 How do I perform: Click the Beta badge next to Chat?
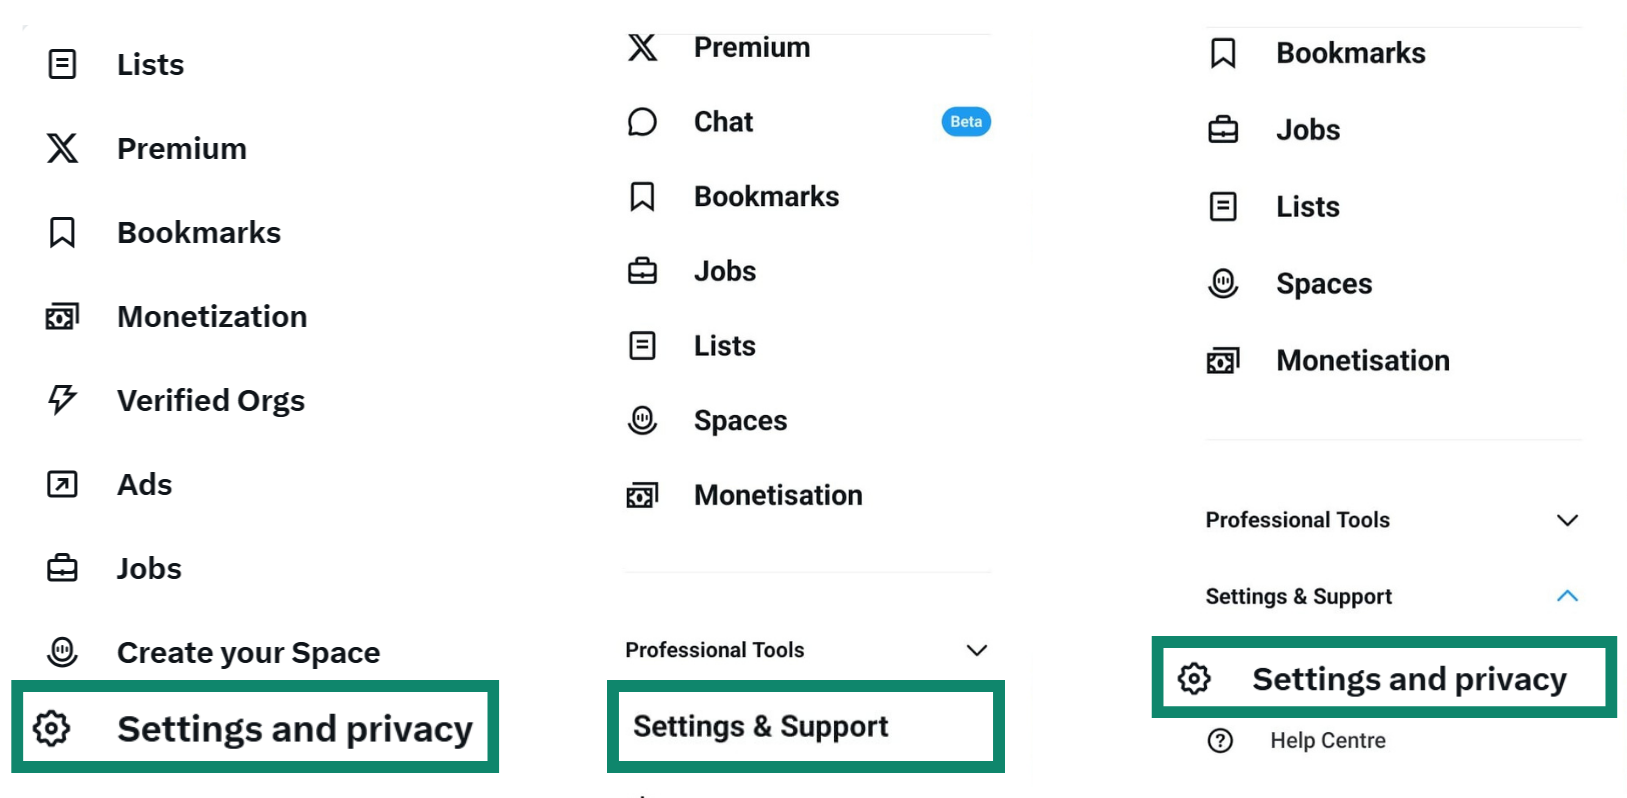point(965,121)
